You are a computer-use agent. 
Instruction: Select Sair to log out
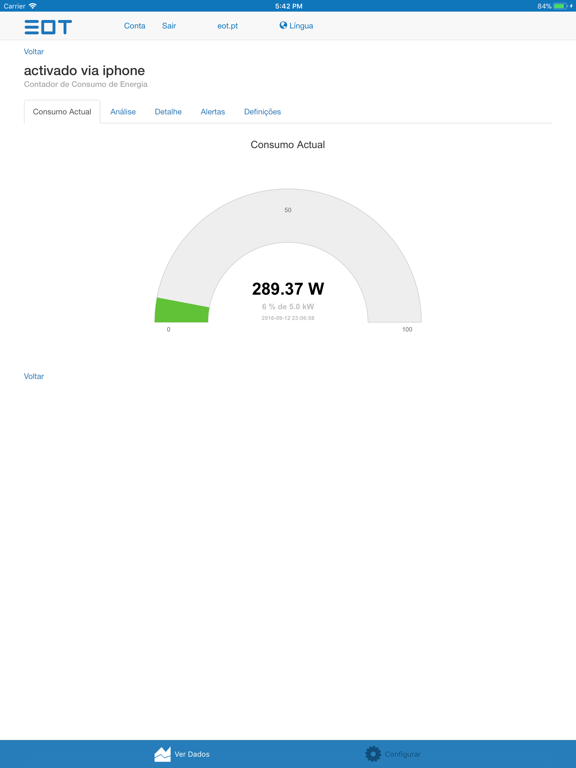point(169,26)
